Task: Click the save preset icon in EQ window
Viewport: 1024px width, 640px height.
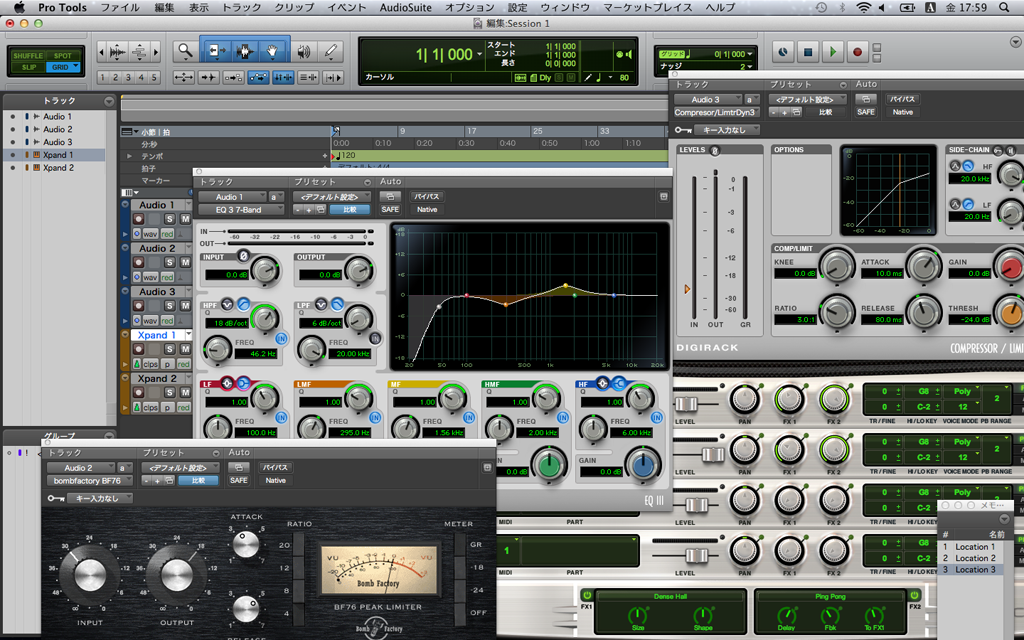Action: coord(321,210)
